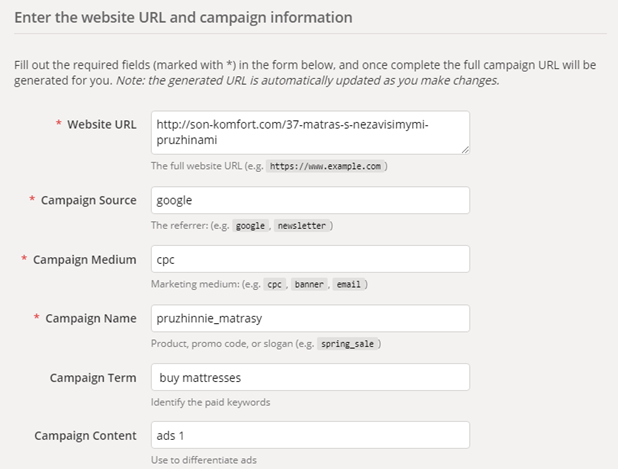Select the Campaign Name input field

310,318
